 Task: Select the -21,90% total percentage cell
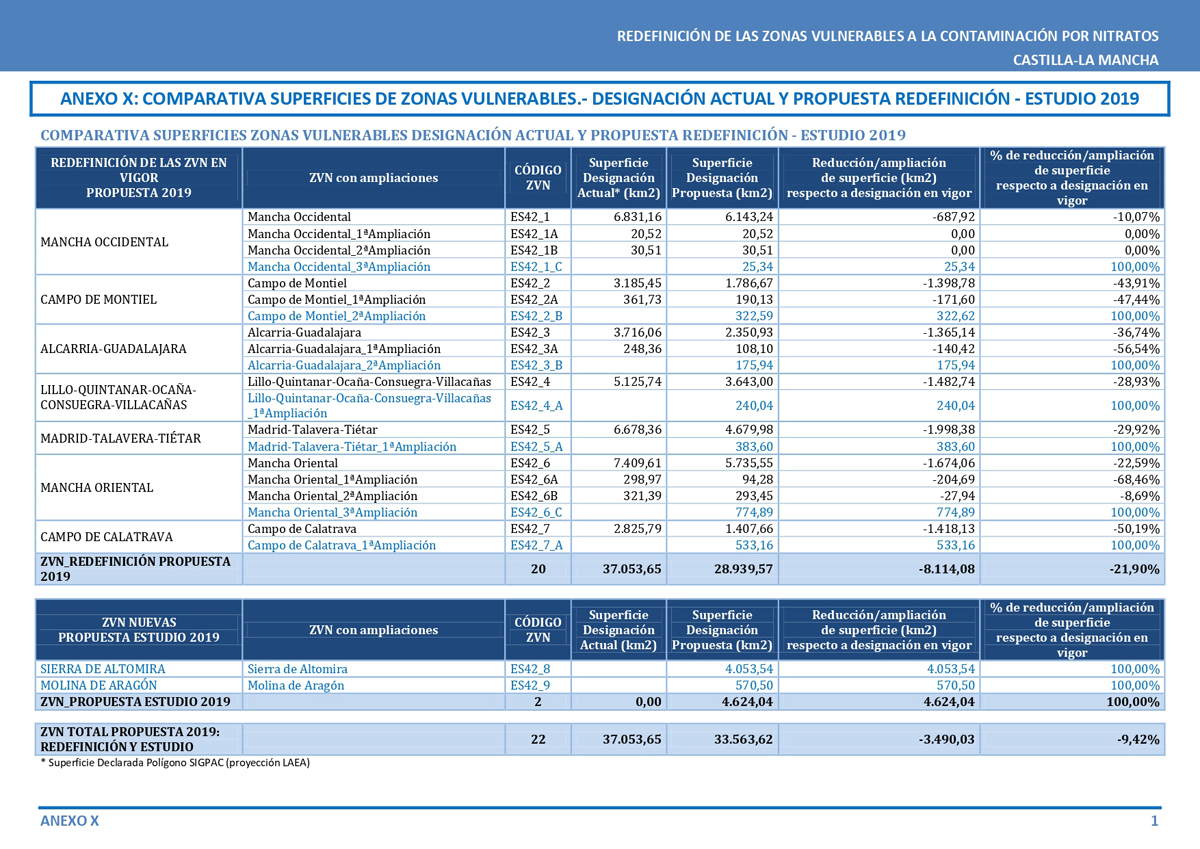pos(1130,569)
